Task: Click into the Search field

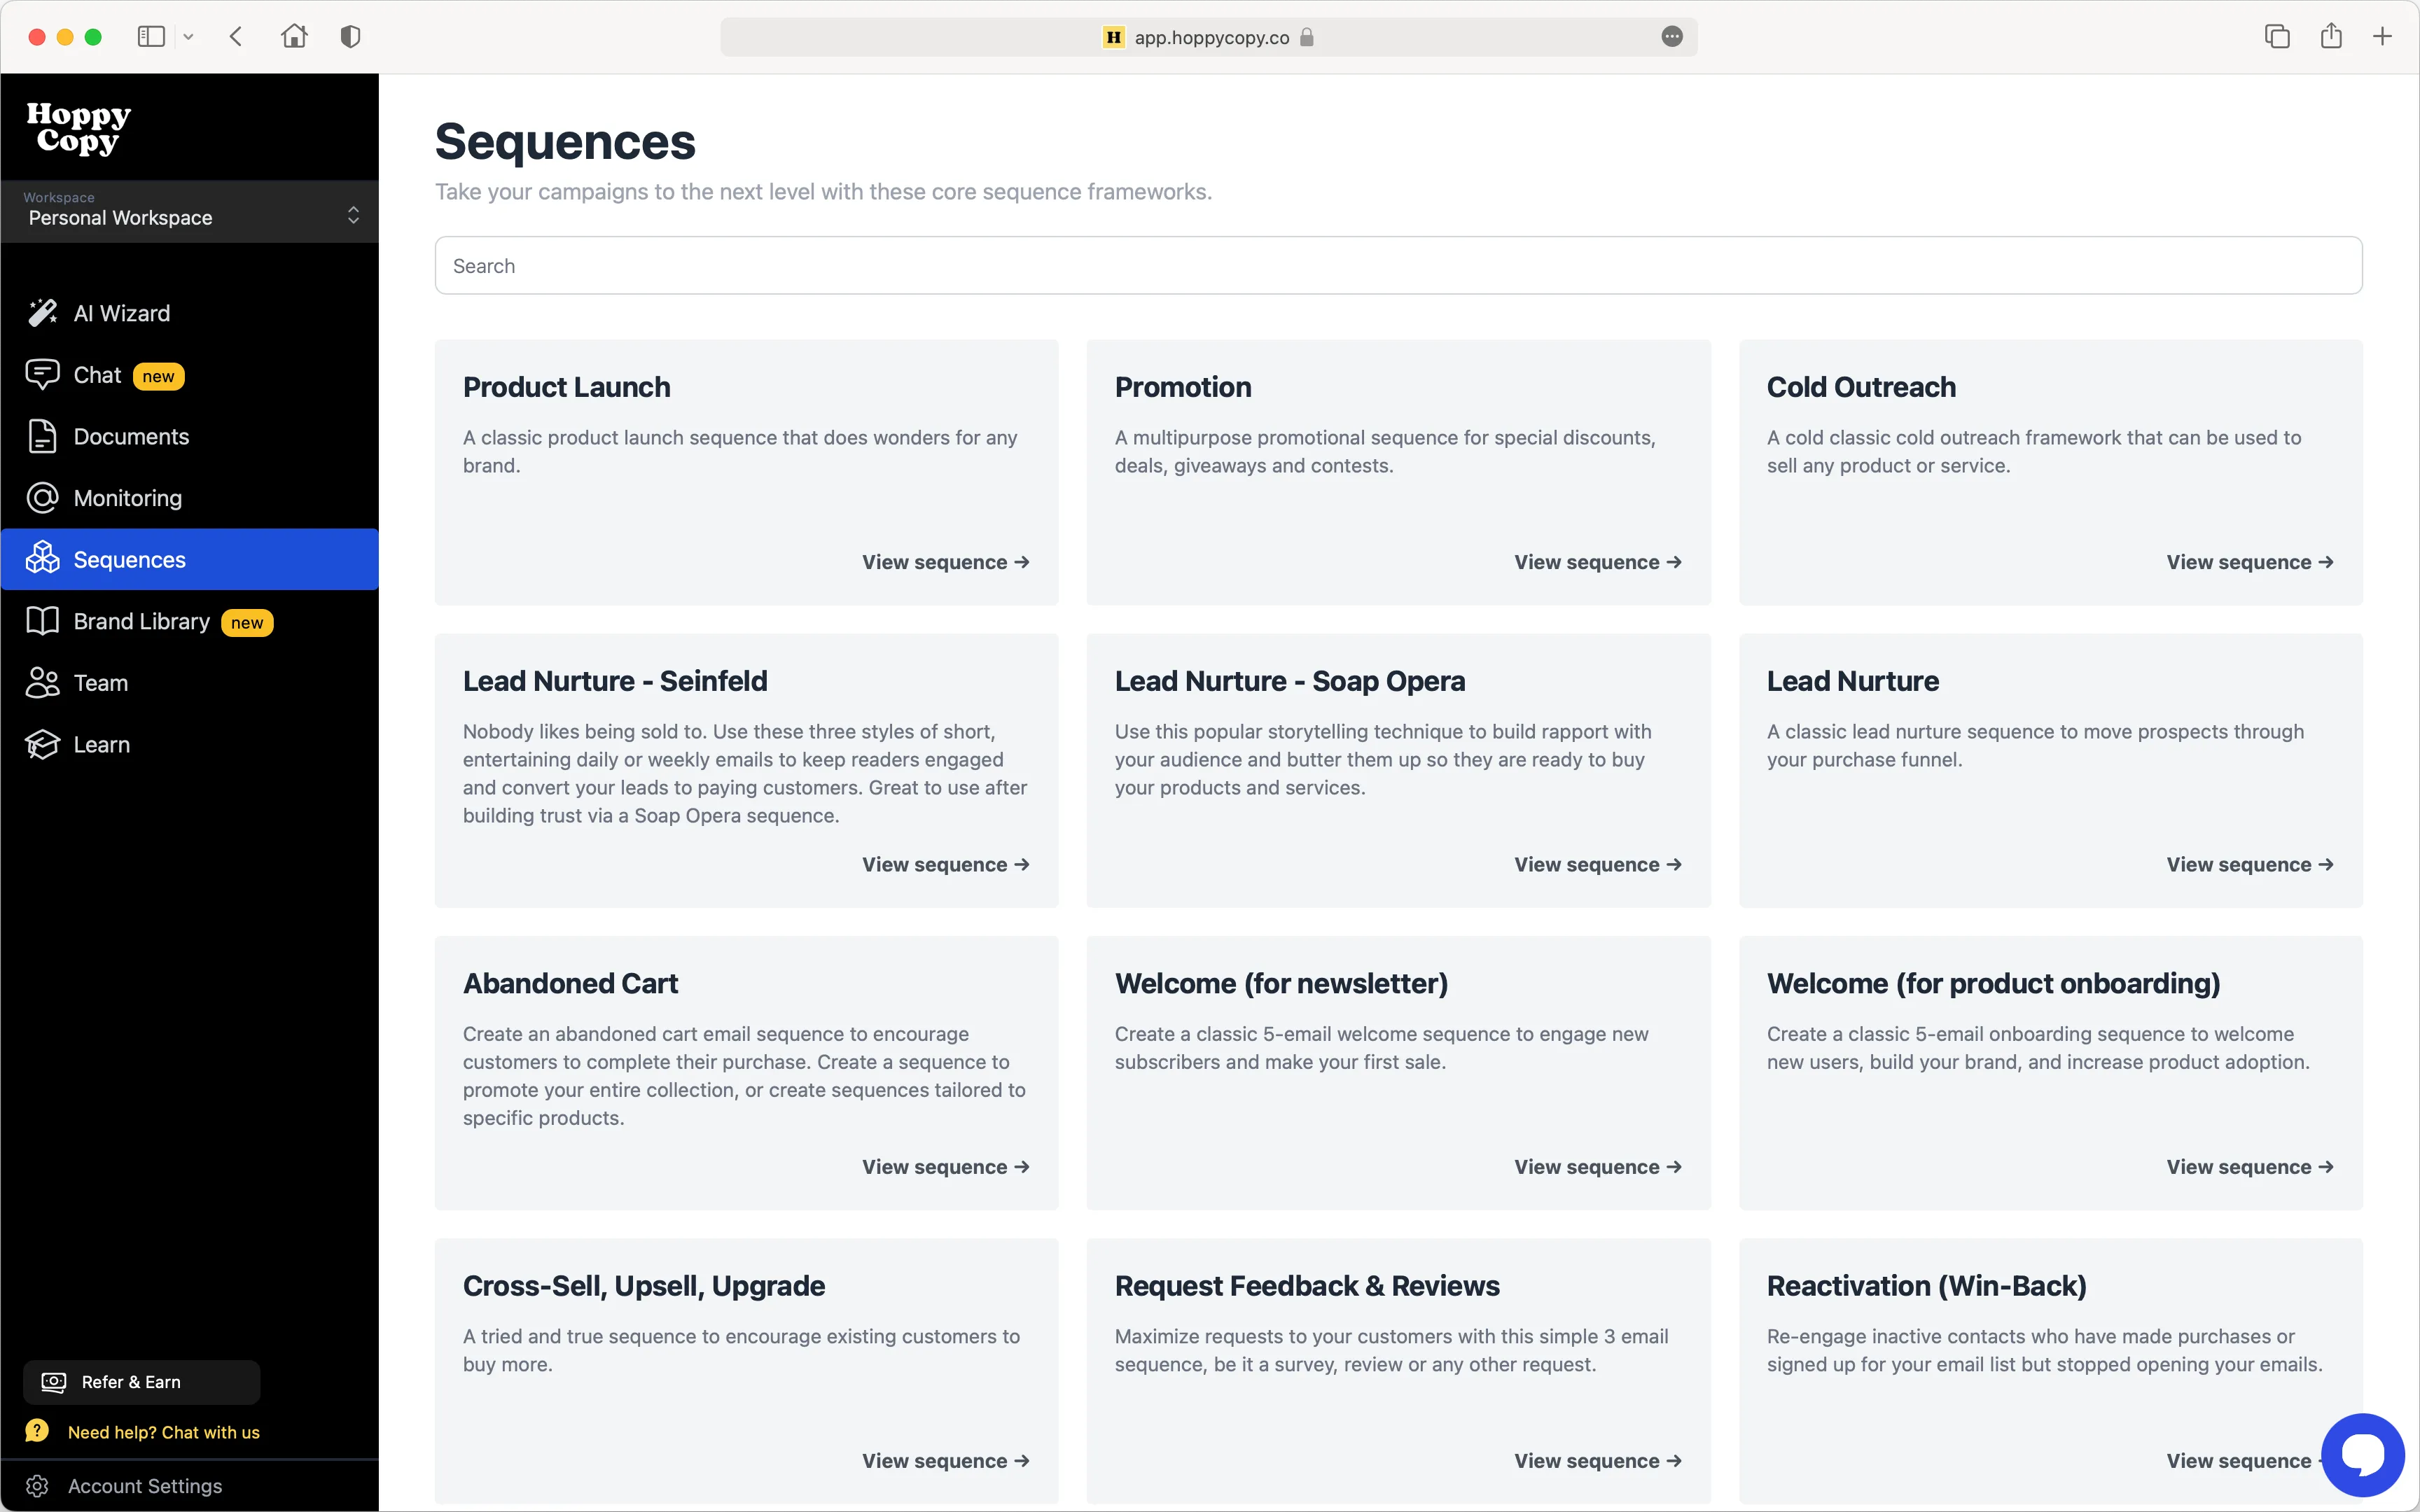Action: [1397, 265]
